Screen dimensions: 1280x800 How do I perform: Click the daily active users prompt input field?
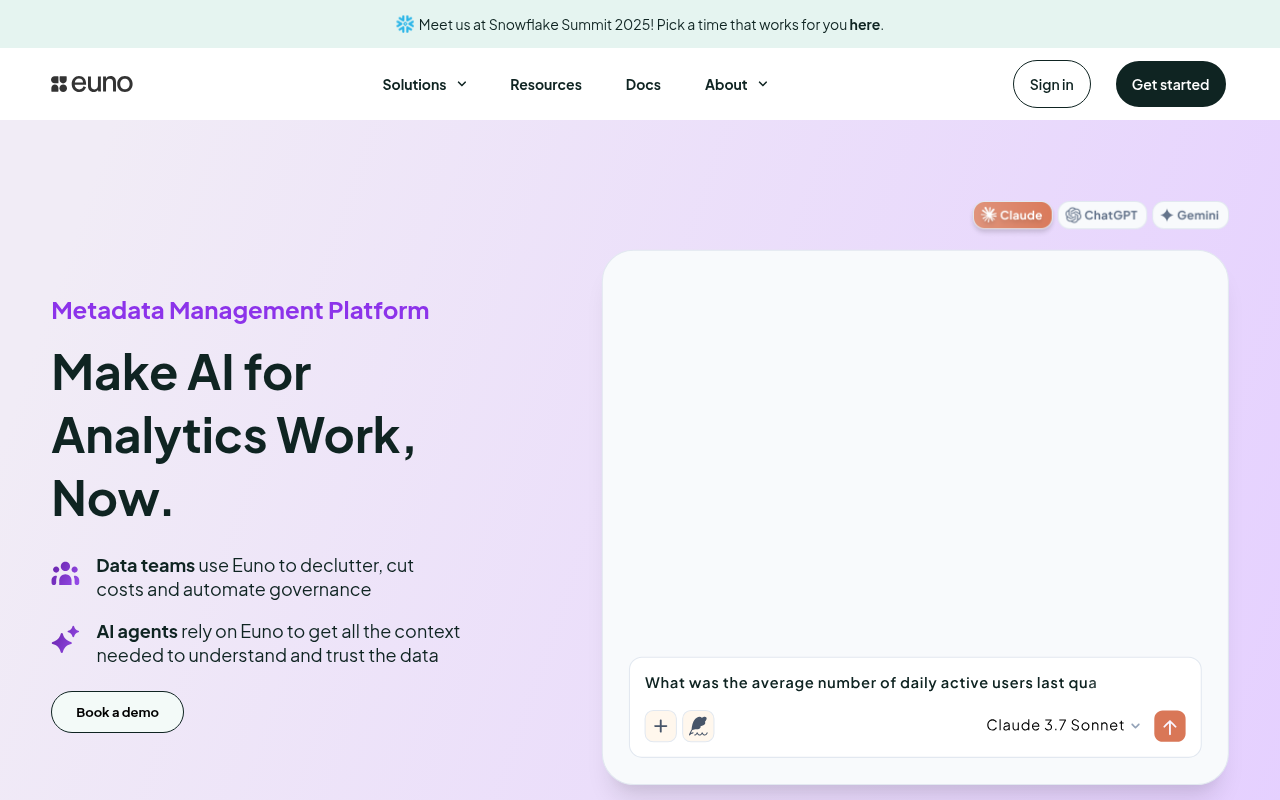point(870,682)
